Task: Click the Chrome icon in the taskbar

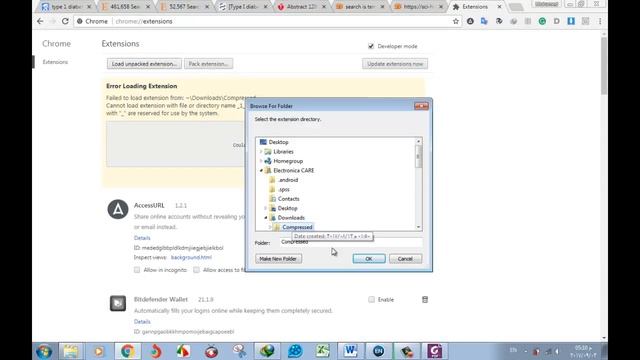Action: [127, 351]
